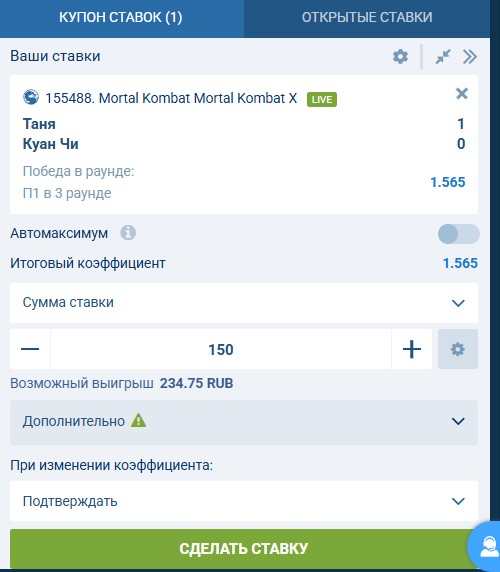Open the Открытые ставки tab
Screen dimensions: 500x572
click(367, 18)
